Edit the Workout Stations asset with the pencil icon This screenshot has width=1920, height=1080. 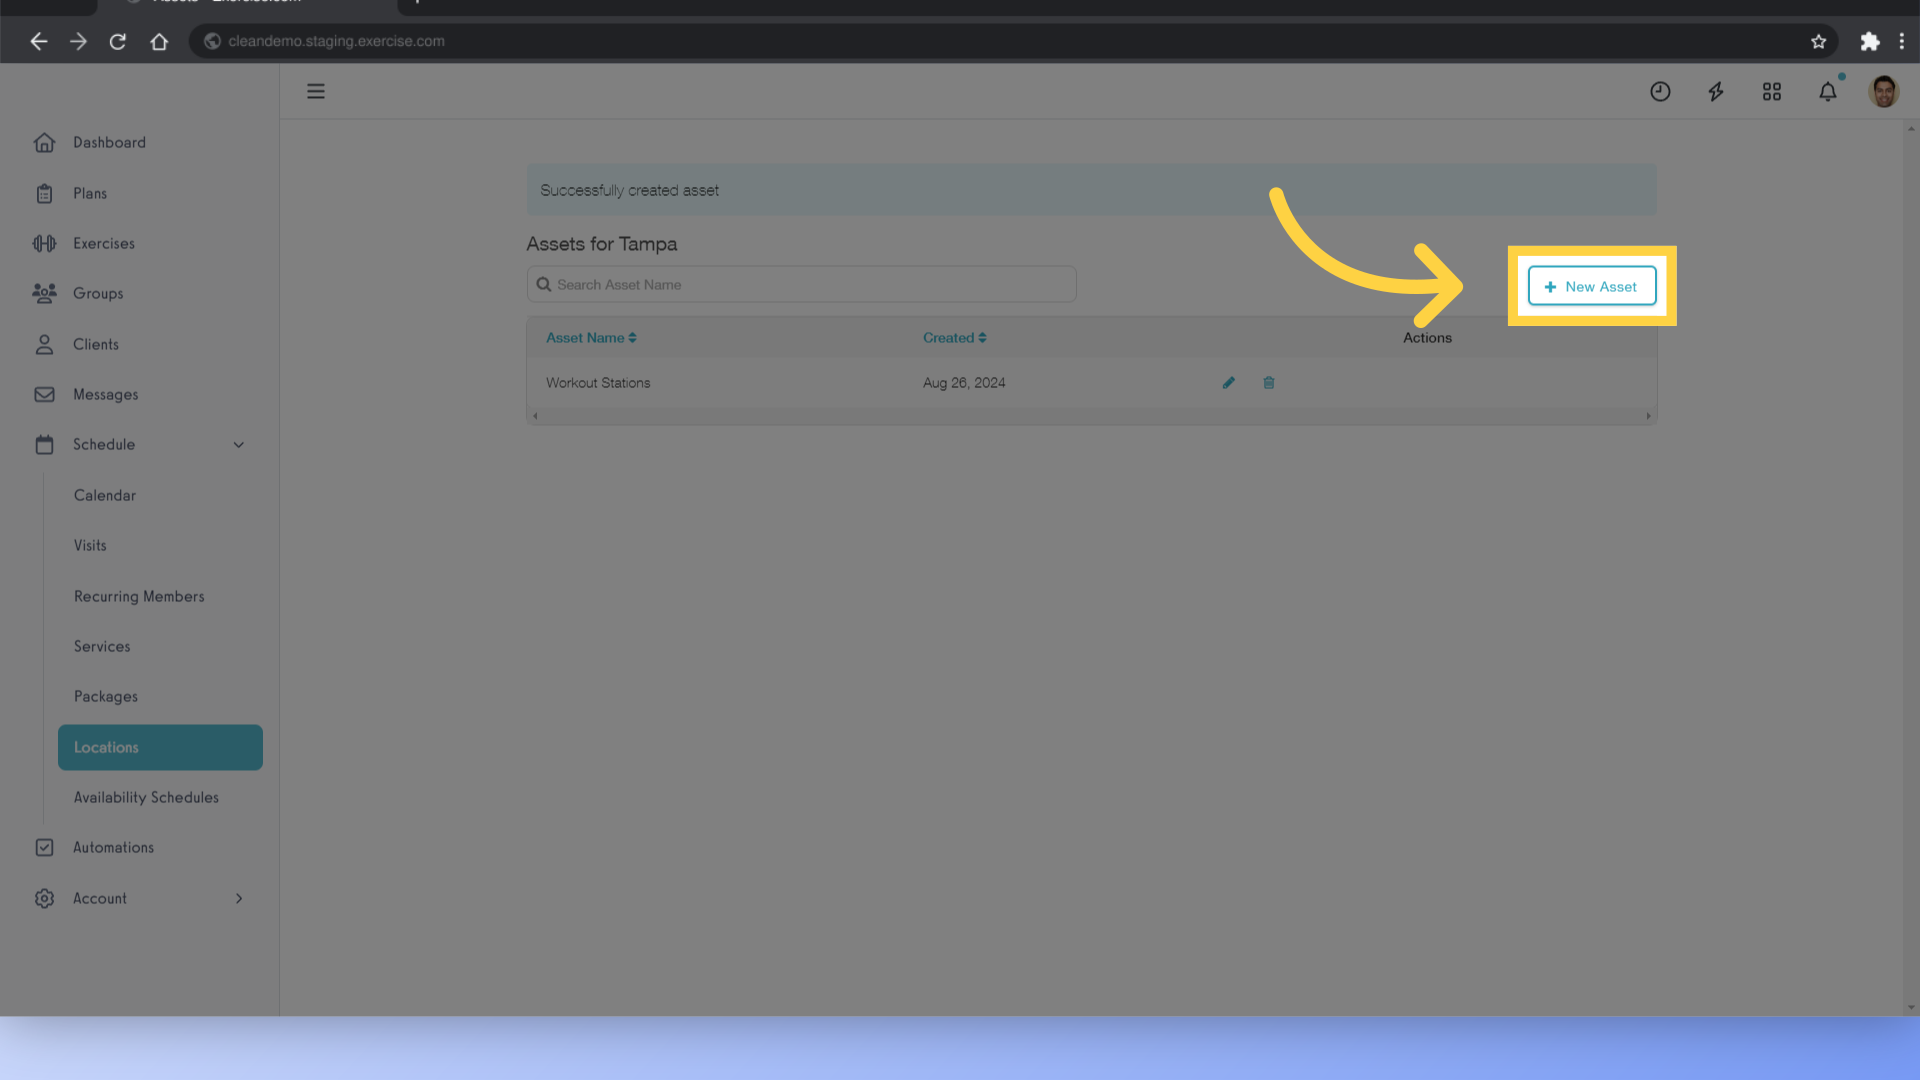[x=1228, y=382]
